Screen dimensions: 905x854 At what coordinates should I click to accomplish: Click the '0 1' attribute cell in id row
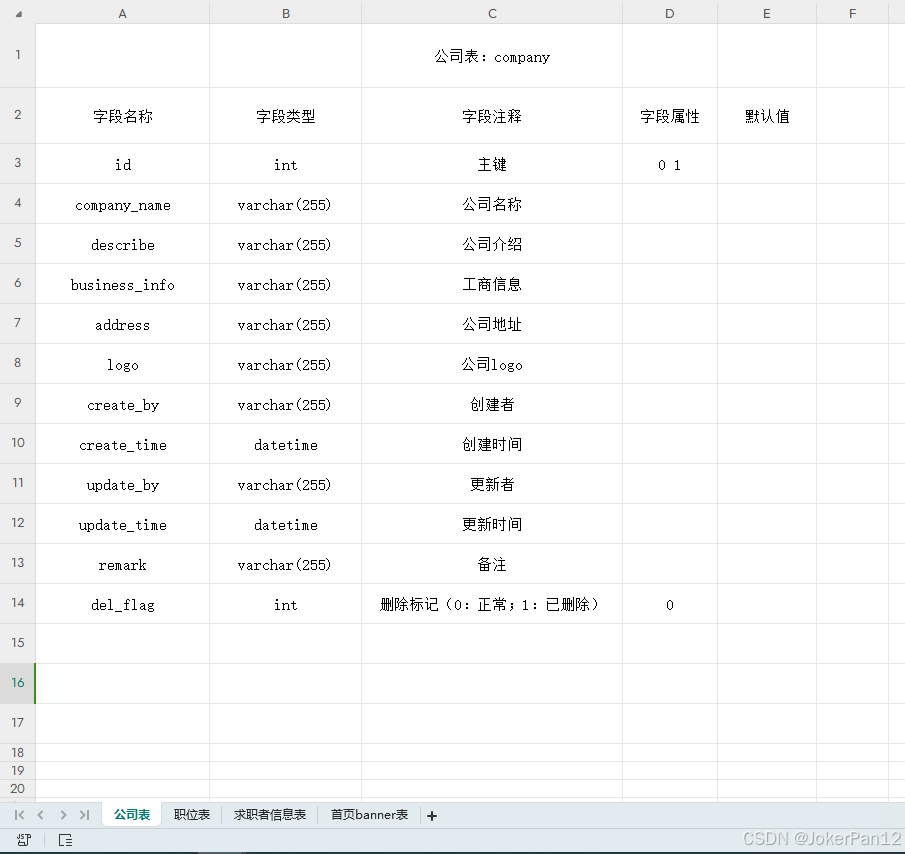pyautogui.click(x=670, y=164)
